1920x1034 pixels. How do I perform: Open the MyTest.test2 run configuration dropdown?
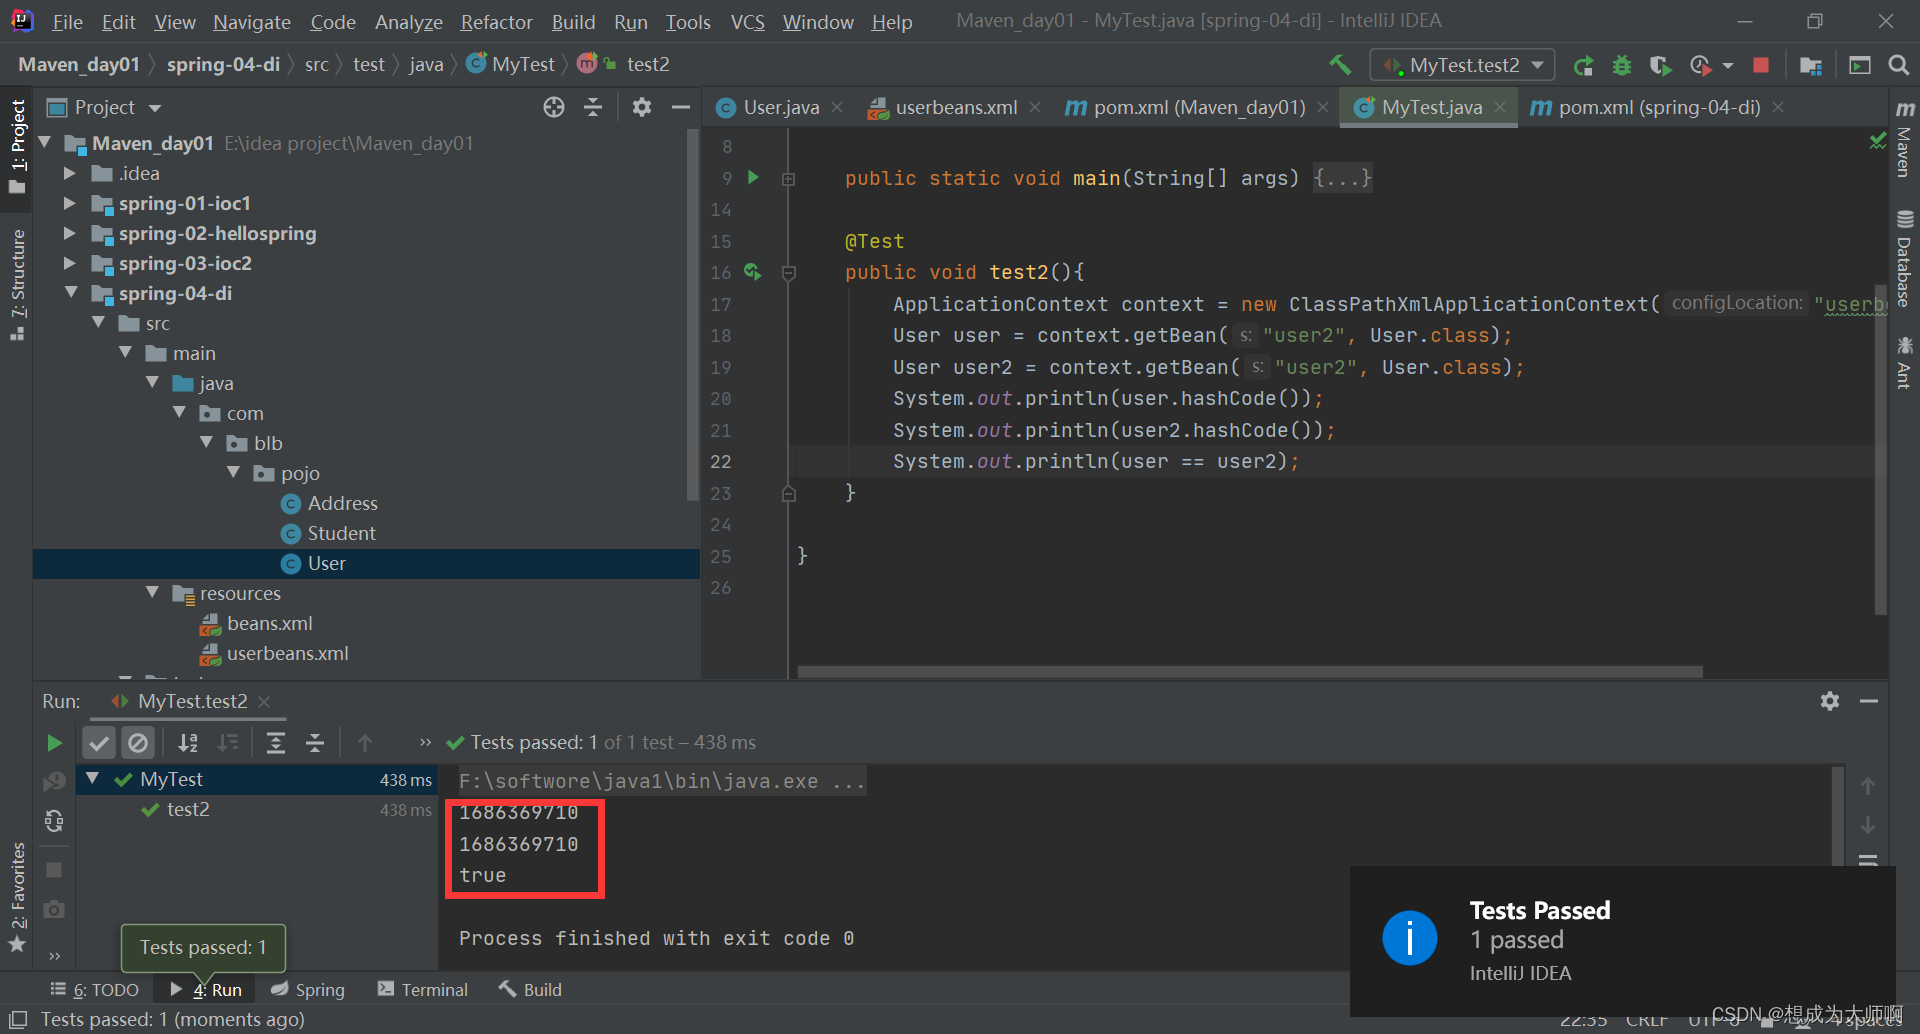(x=1461, y=65)
